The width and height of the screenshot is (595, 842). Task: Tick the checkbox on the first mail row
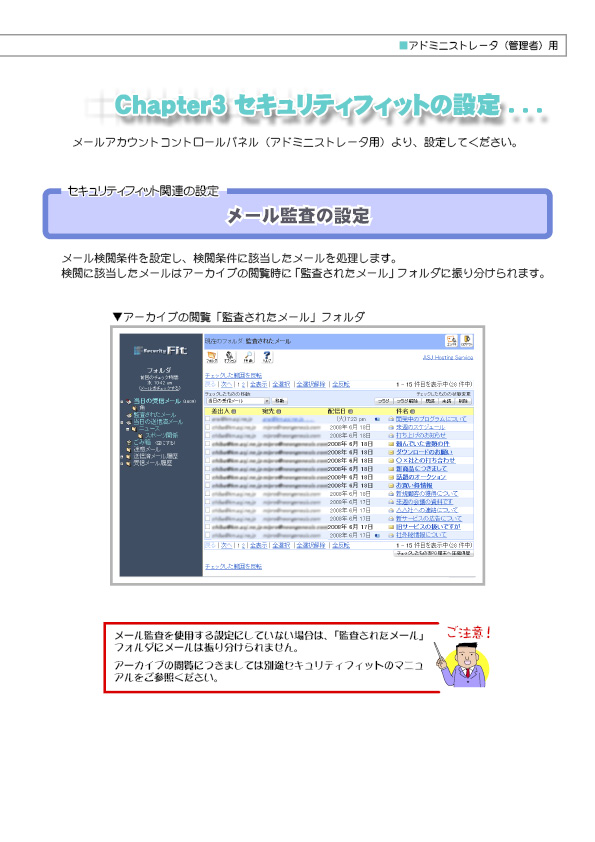[208, 419]
